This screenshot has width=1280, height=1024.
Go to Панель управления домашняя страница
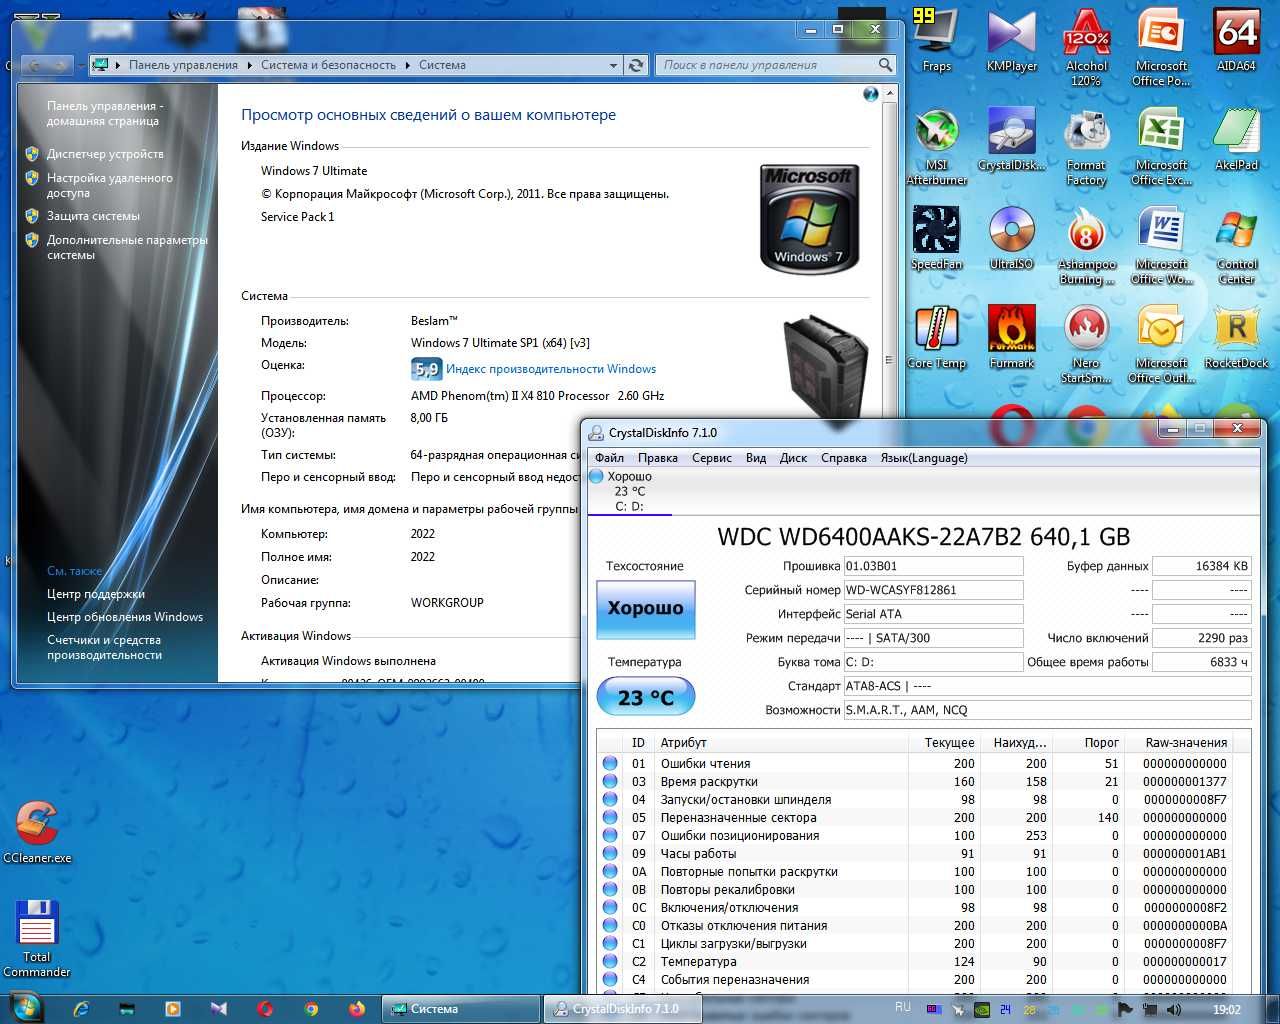tap(105, 113)
